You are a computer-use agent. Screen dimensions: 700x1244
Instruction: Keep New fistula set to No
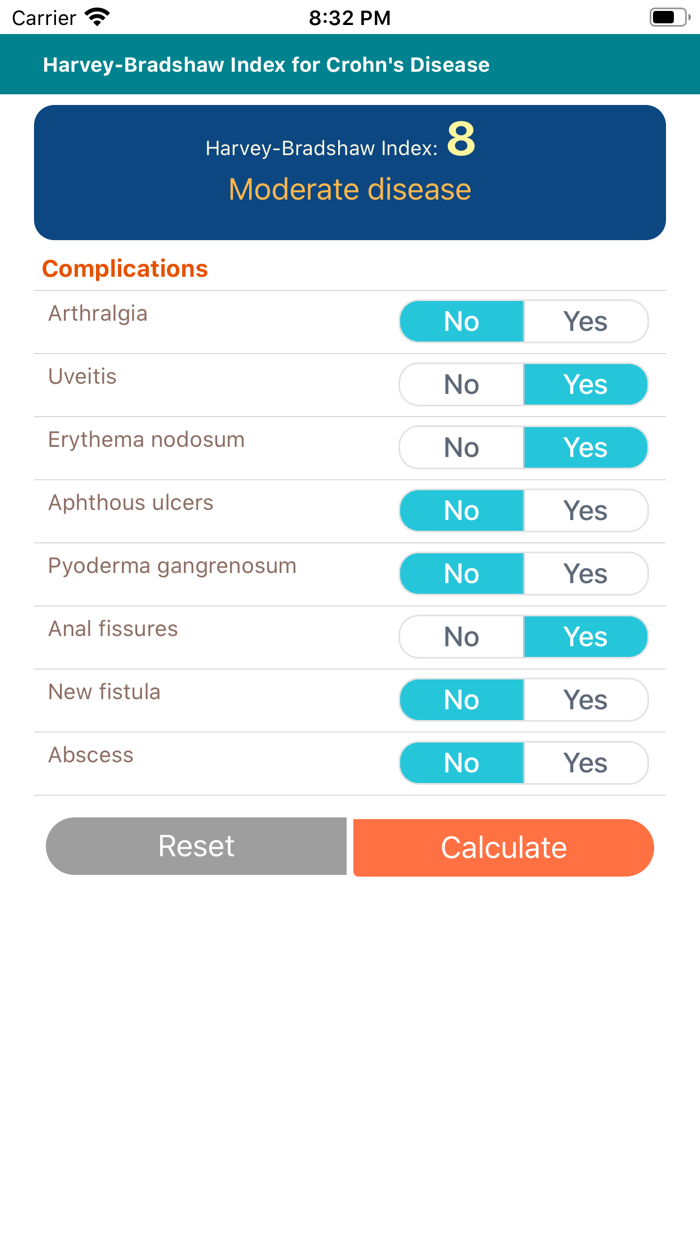461,699
